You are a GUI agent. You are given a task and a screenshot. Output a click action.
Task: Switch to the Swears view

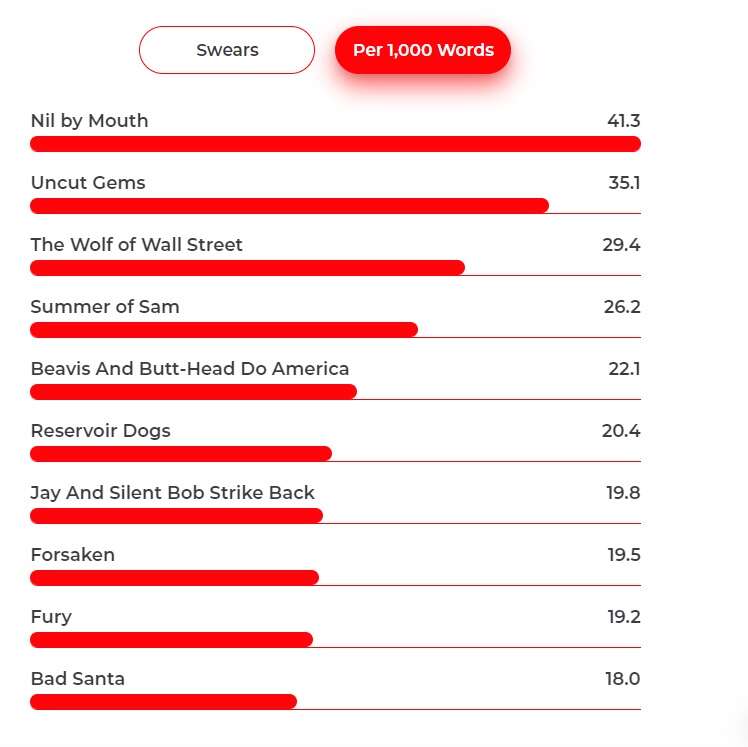(227, 50)
